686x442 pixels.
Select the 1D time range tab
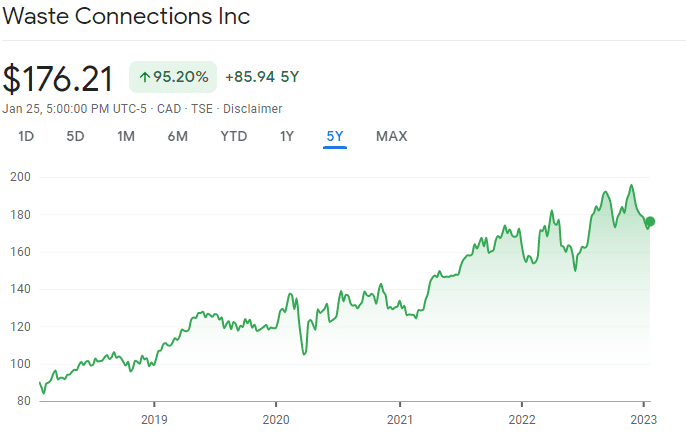27,136
